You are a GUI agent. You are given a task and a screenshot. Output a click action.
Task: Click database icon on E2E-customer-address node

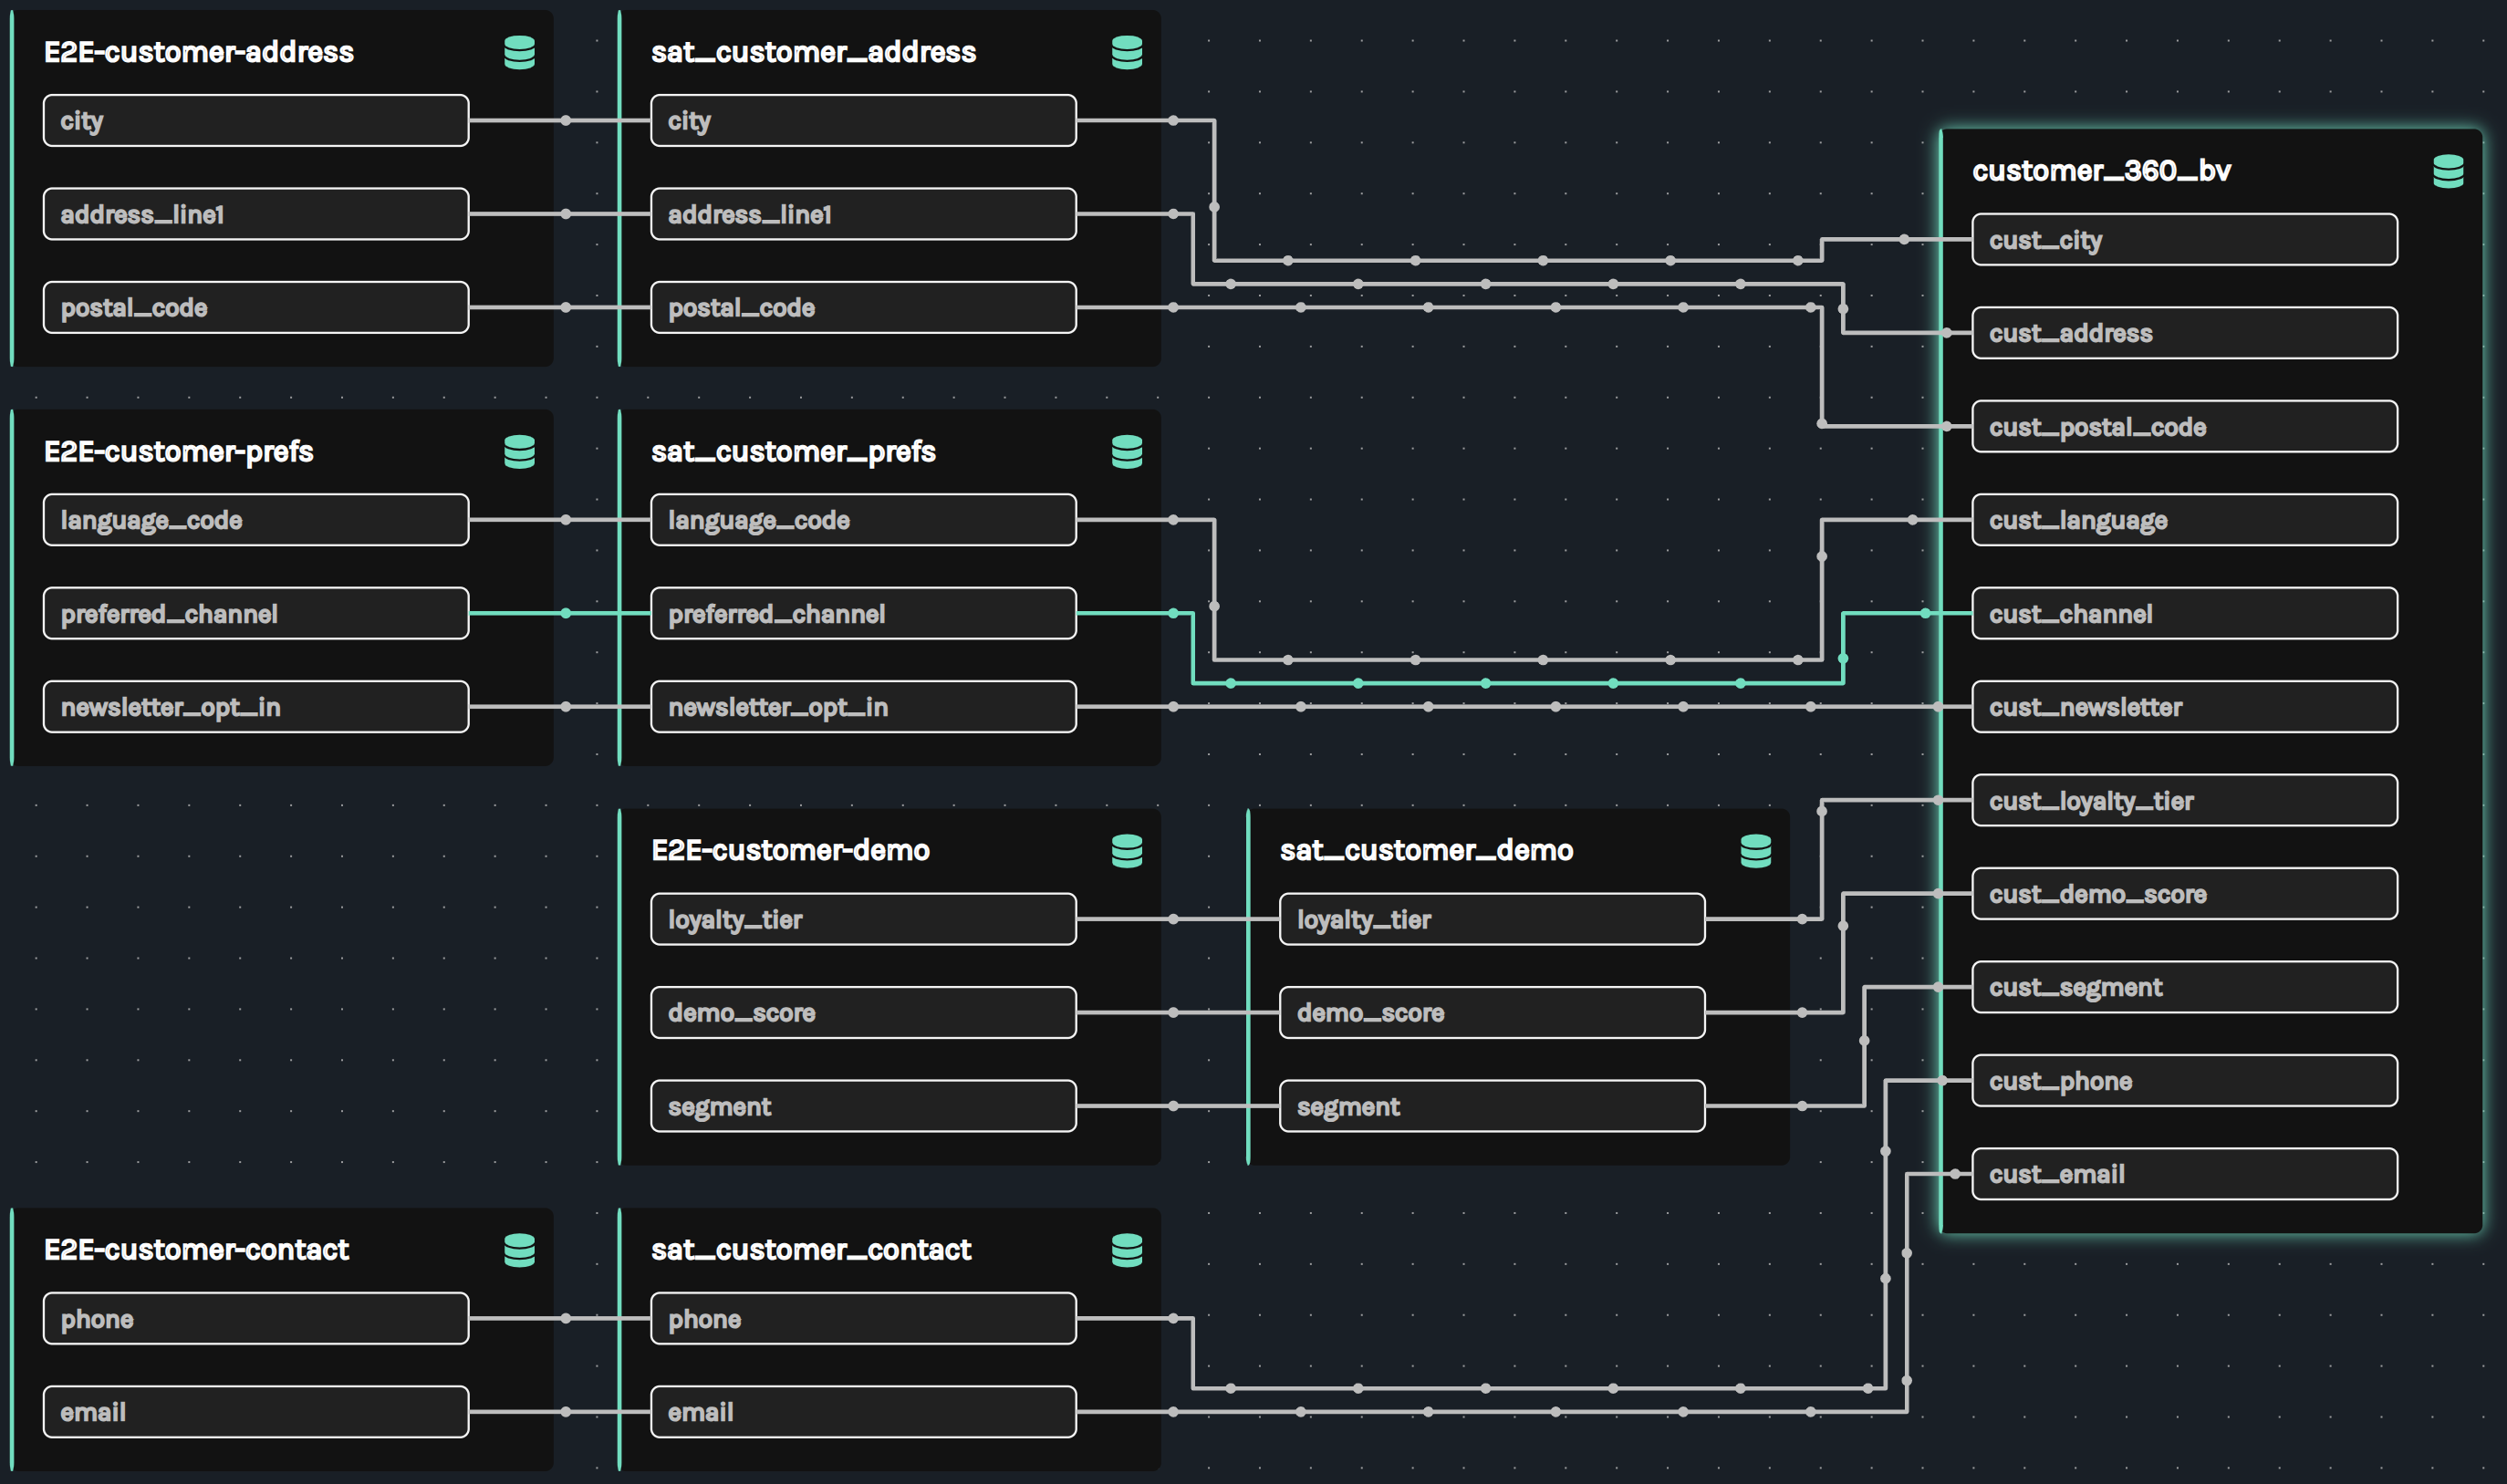[x=519, y=52]
